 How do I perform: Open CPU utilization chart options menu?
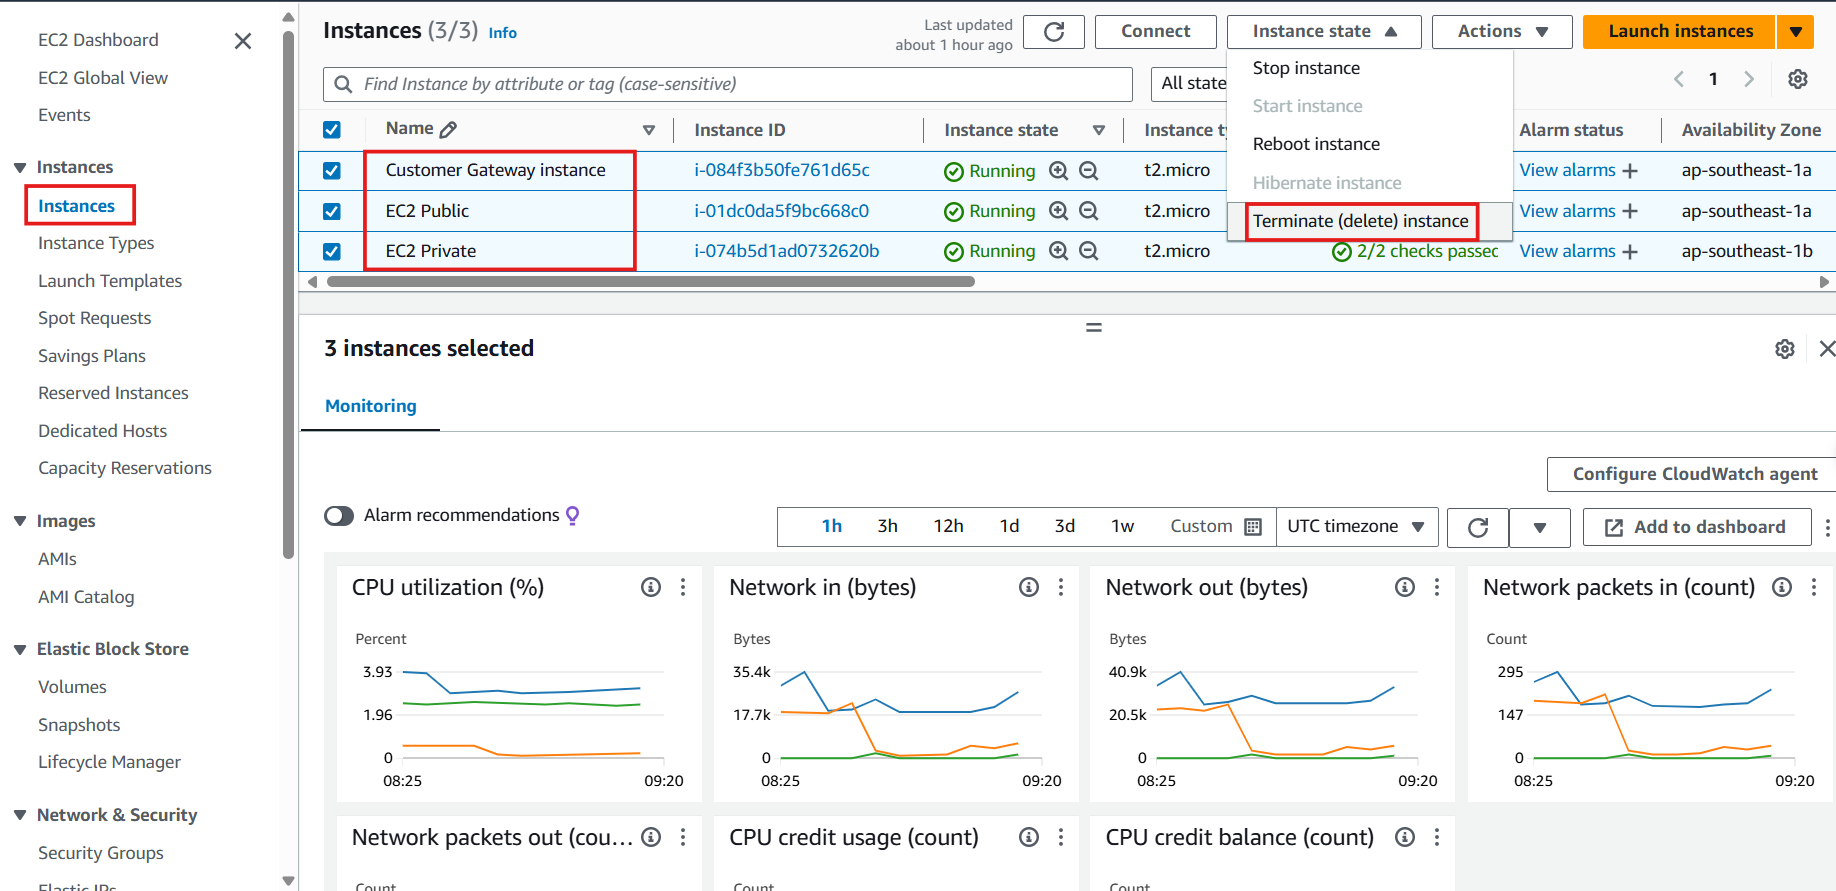683,587
